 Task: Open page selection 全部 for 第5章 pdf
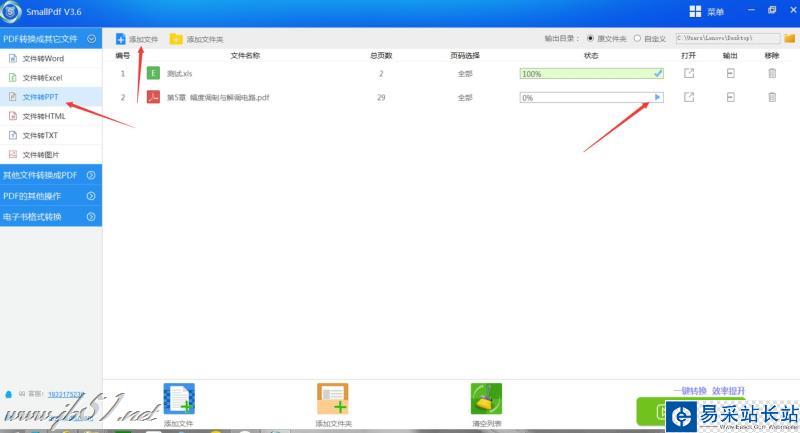[x=465, y=97]
